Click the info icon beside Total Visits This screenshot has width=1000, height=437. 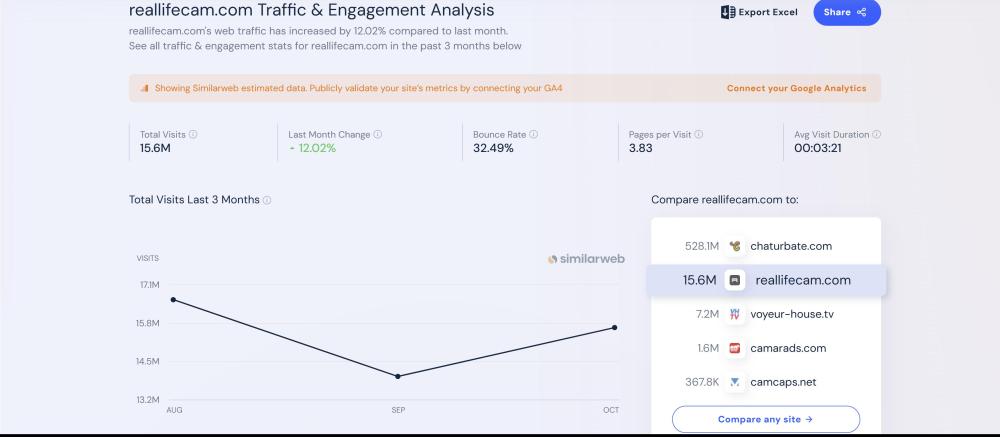click(x=193, y=134)
